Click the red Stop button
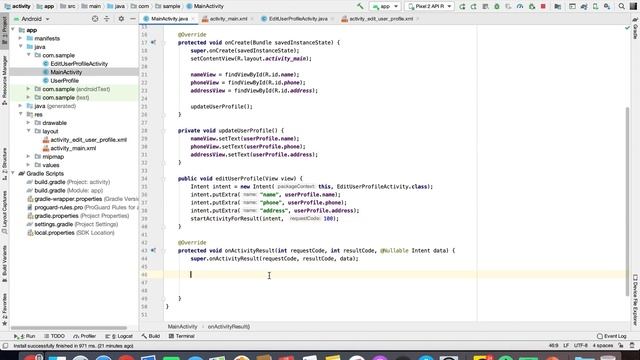Image resolution: width=640 pixels, height=360 pixels. point(543,7)
